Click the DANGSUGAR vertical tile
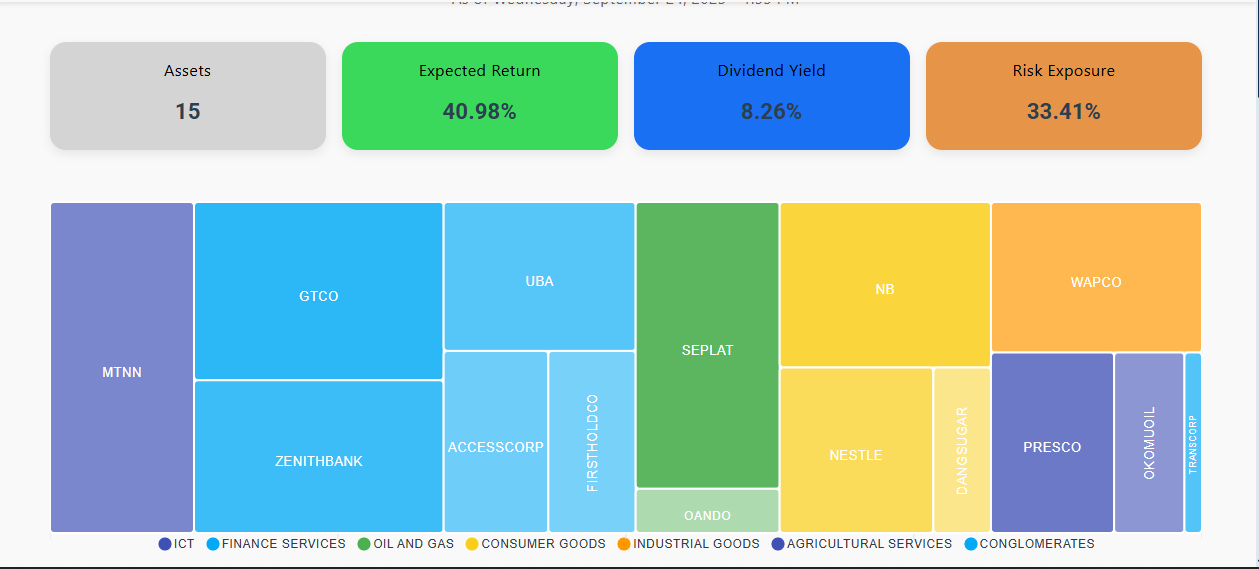This screenshot has width=1259, height=569. [962, 450]
